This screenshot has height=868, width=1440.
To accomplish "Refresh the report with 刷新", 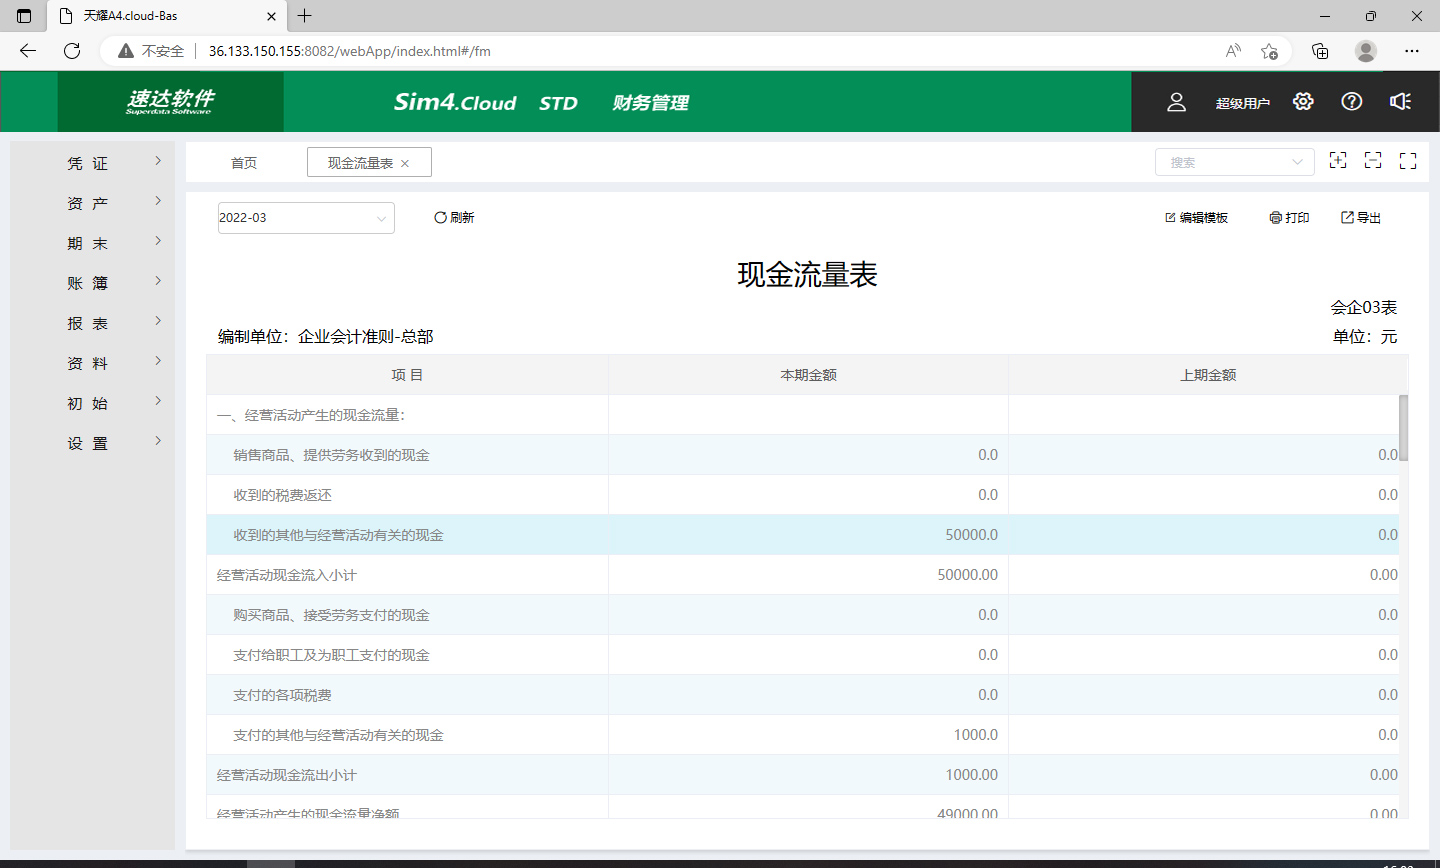I will (454, 218).
